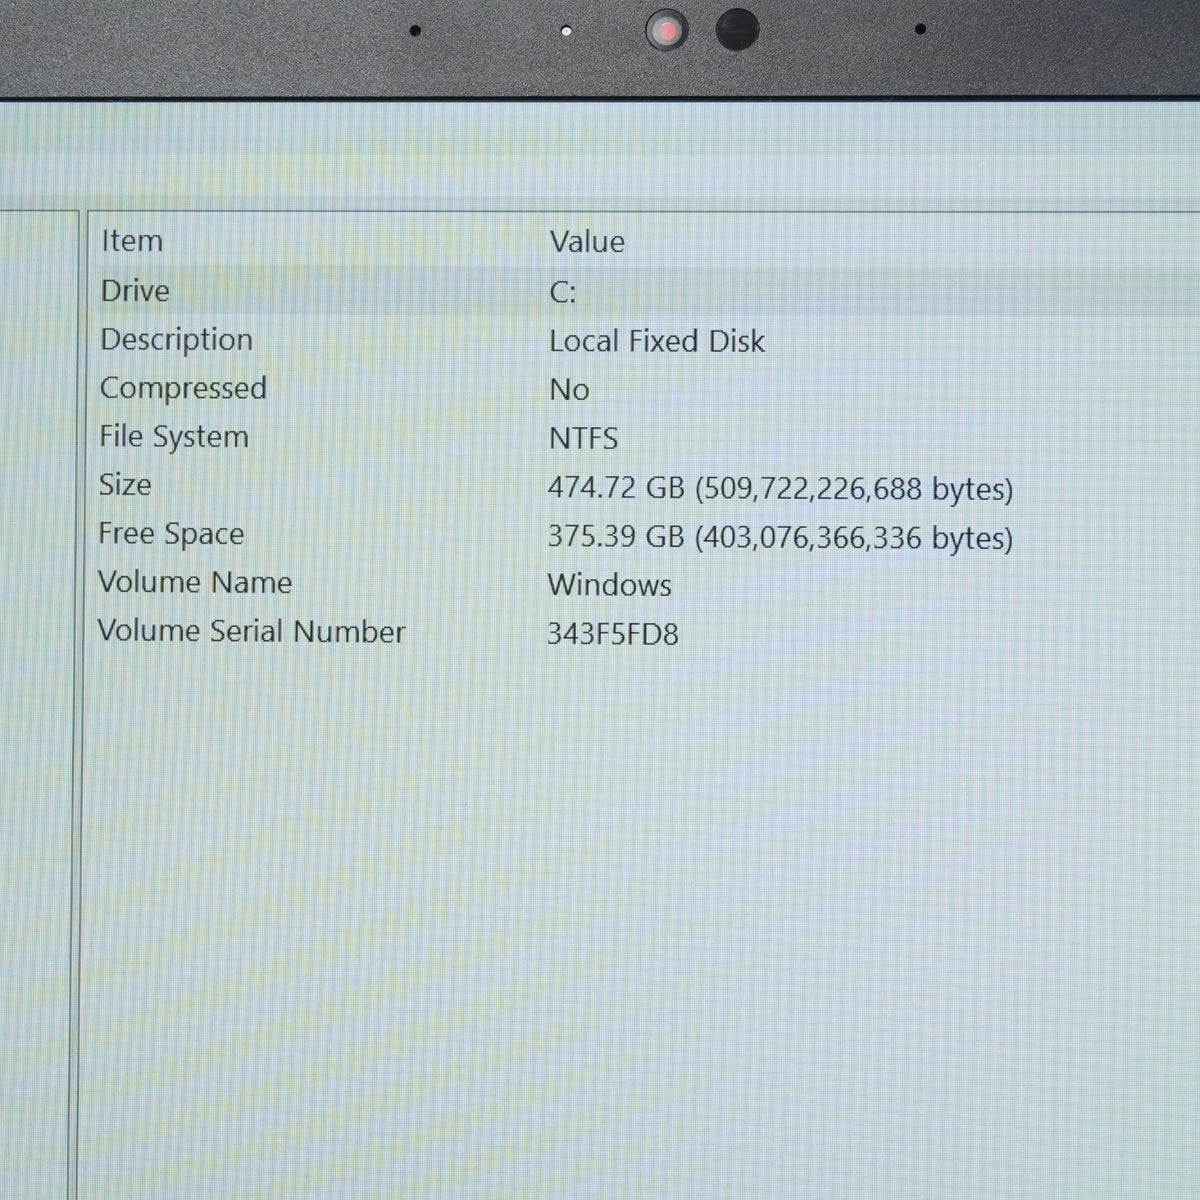Select the Free Space row label
Image resolution: width=1200 pixels, height=1200 pixels.
(x=171, y=534)
